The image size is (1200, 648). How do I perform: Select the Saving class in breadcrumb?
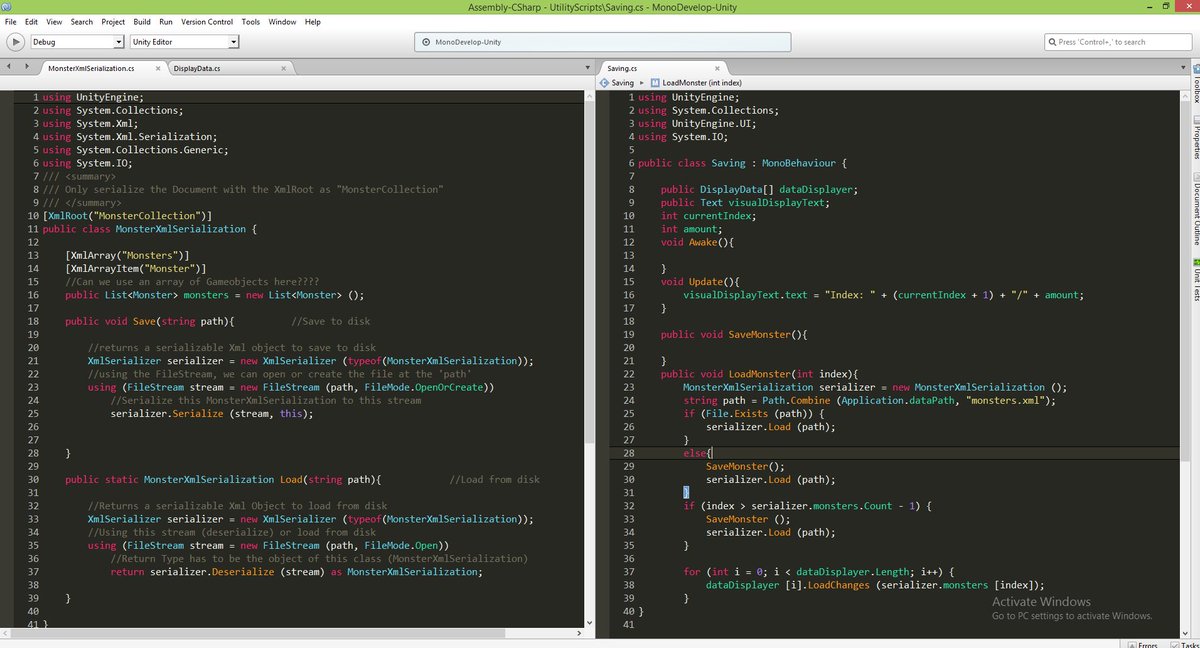coord(622,82)
